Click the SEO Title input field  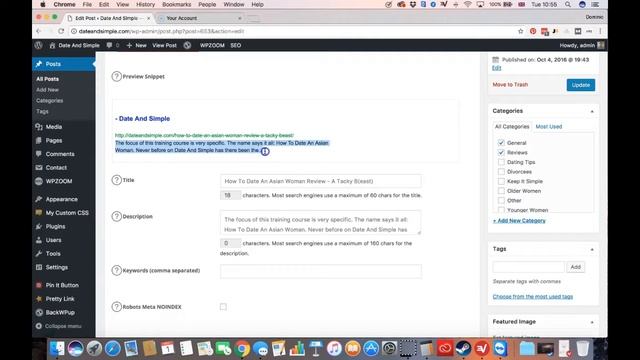click(x=320, y=181)
